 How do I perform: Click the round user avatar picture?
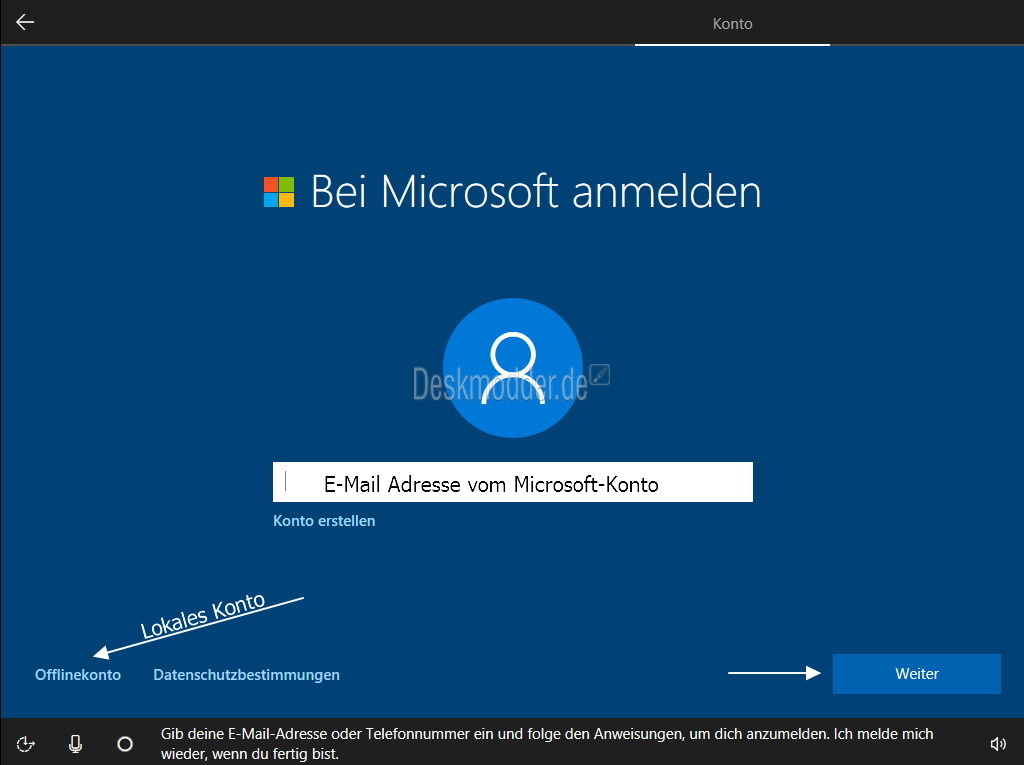point(513,368)
